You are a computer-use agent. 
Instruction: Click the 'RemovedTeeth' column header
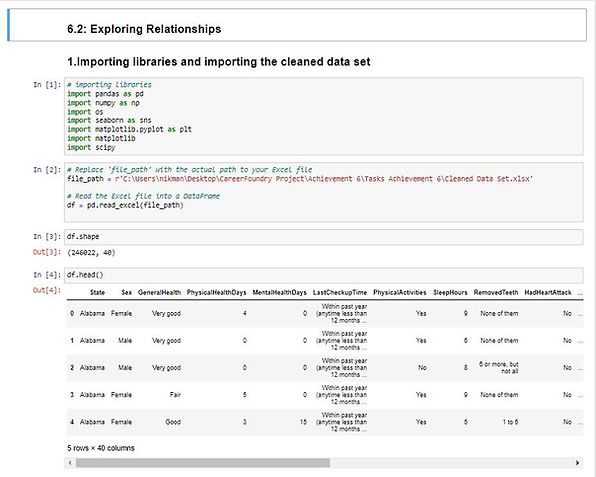tap(496, 292)
